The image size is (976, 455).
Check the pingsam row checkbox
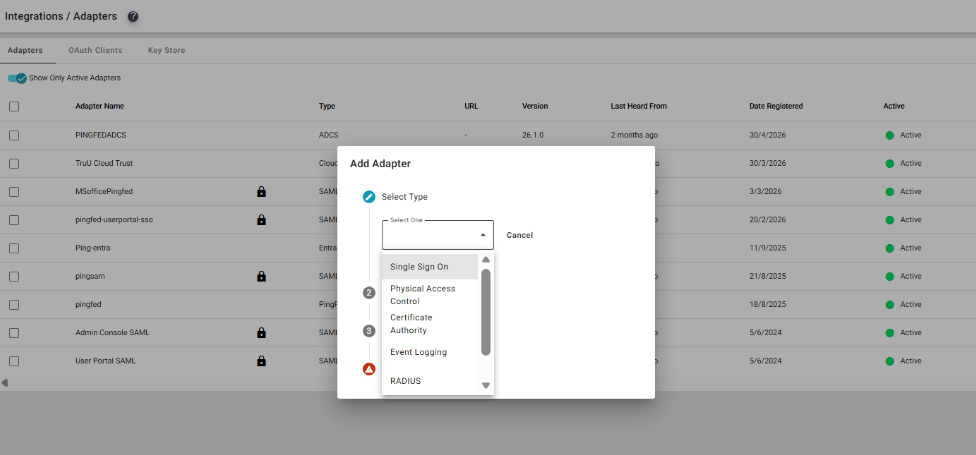[x=14, y=276]
